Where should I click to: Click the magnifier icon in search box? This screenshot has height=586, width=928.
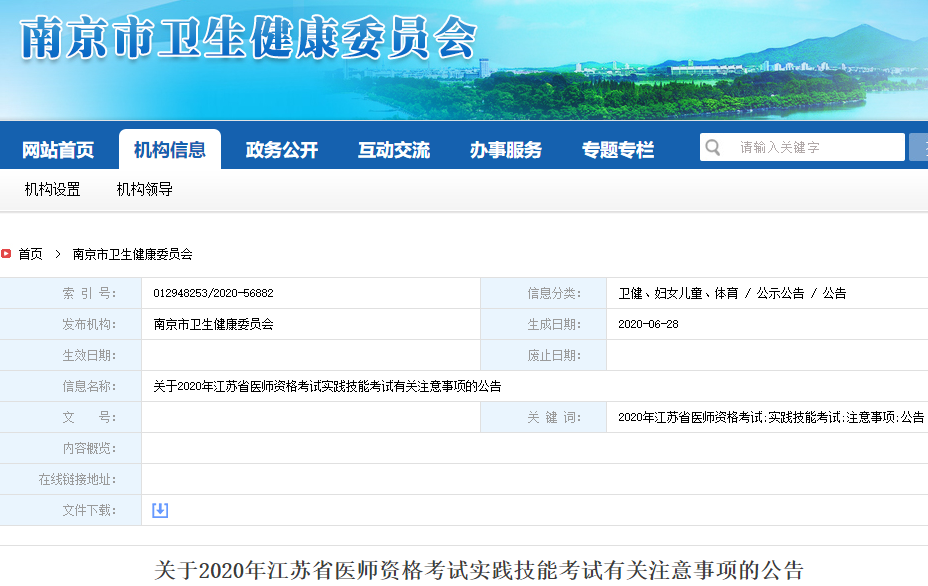coord(713,148)
